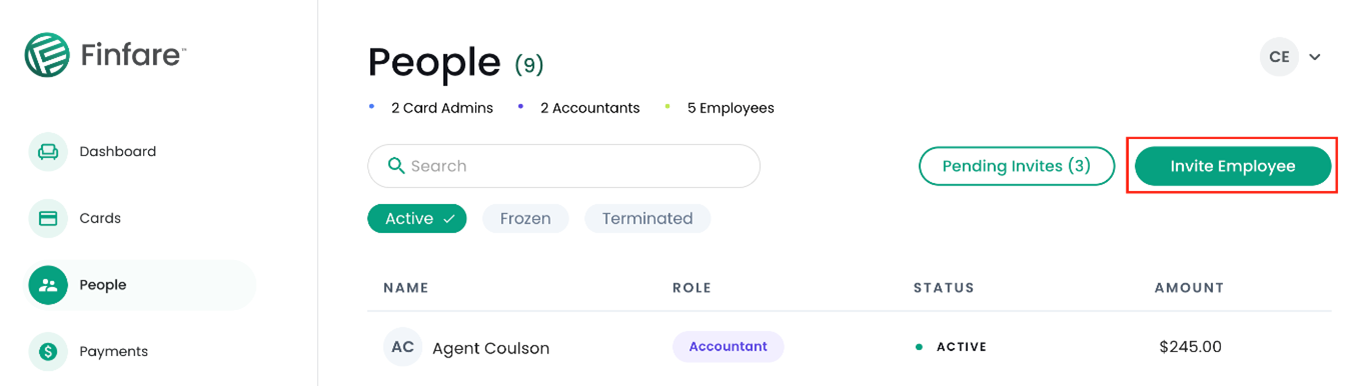Open the Payments dollar icon
1363x386 pixels.
[x=48, y=351]
